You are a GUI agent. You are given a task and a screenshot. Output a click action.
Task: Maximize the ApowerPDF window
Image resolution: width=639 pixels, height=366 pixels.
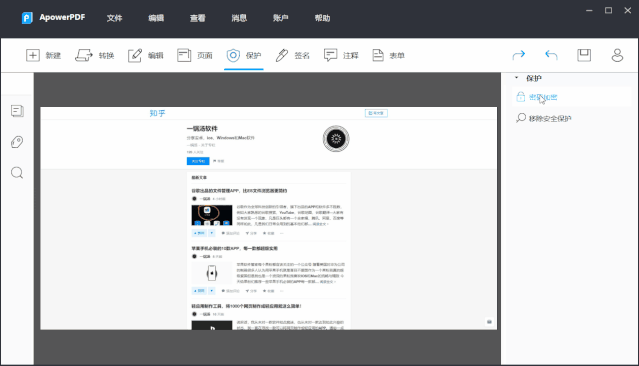click(x=608, y=11)
